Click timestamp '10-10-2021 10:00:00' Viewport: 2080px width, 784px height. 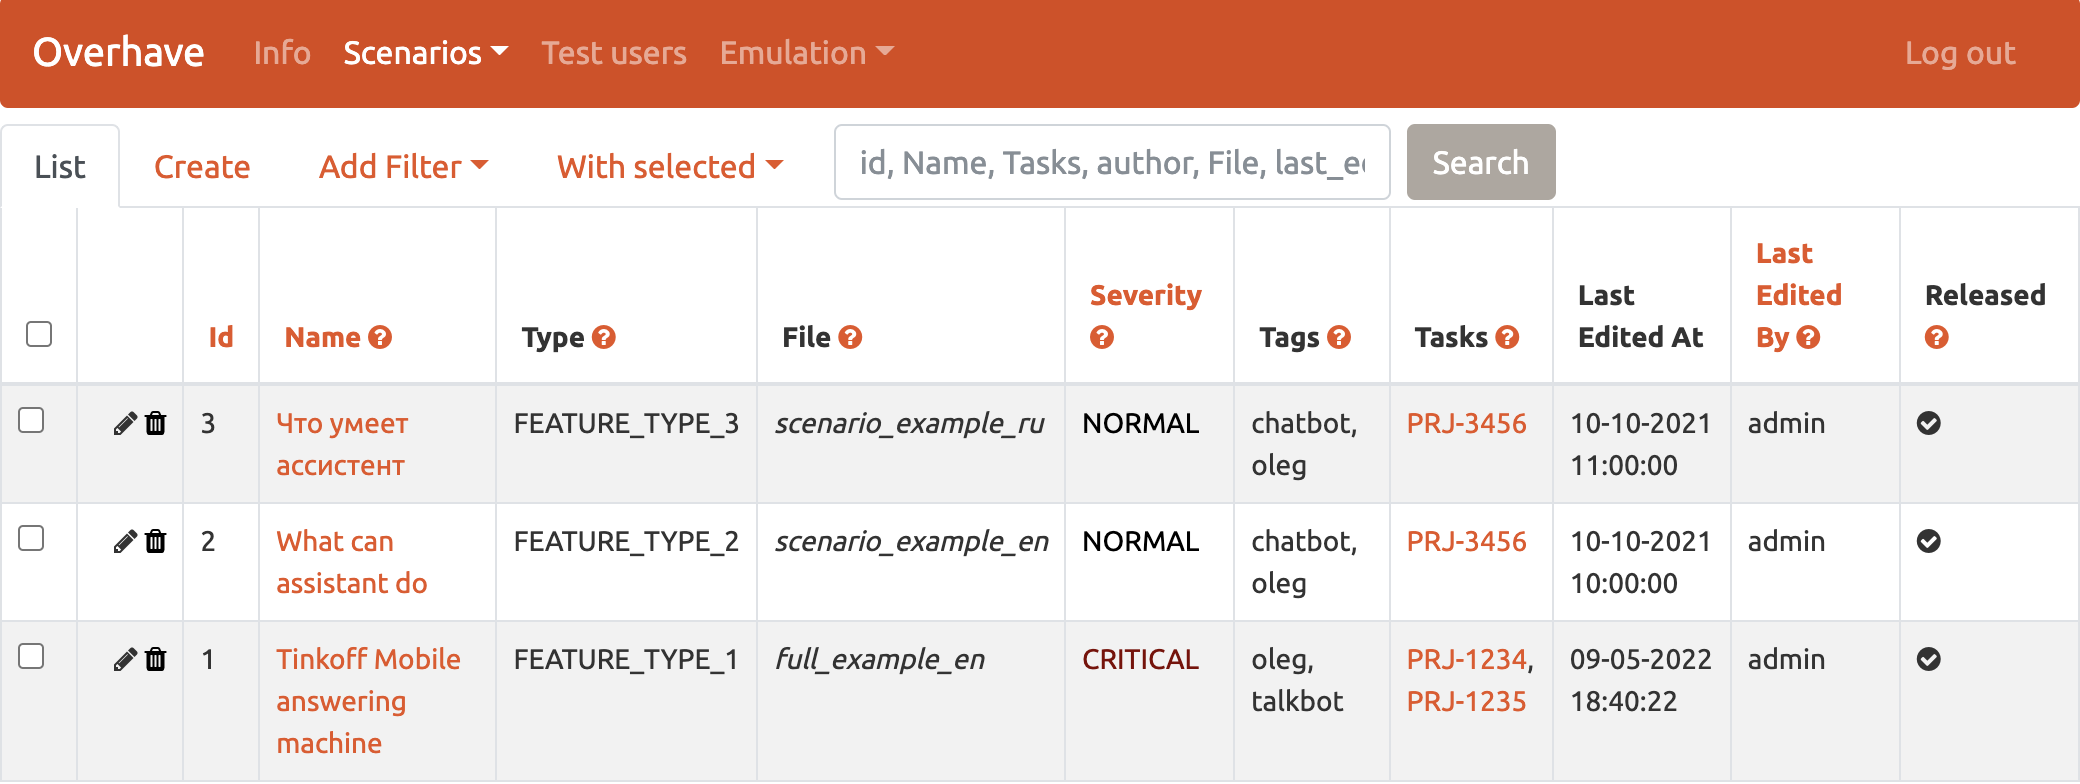pyautogui.click(x=1640, y=562)
